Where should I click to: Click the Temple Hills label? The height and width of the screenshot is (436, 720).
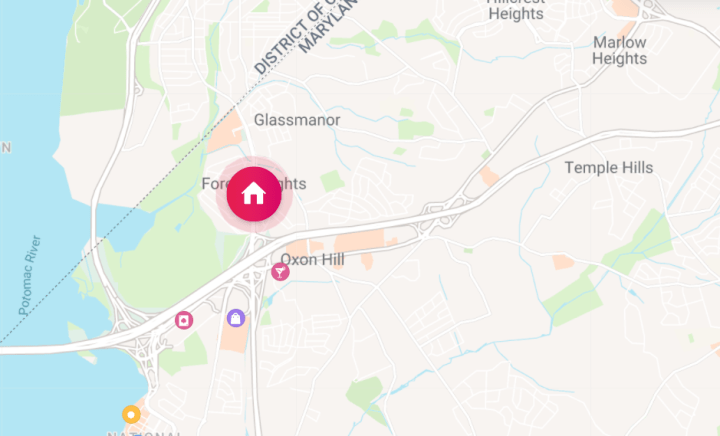click(x=608, y=168)
